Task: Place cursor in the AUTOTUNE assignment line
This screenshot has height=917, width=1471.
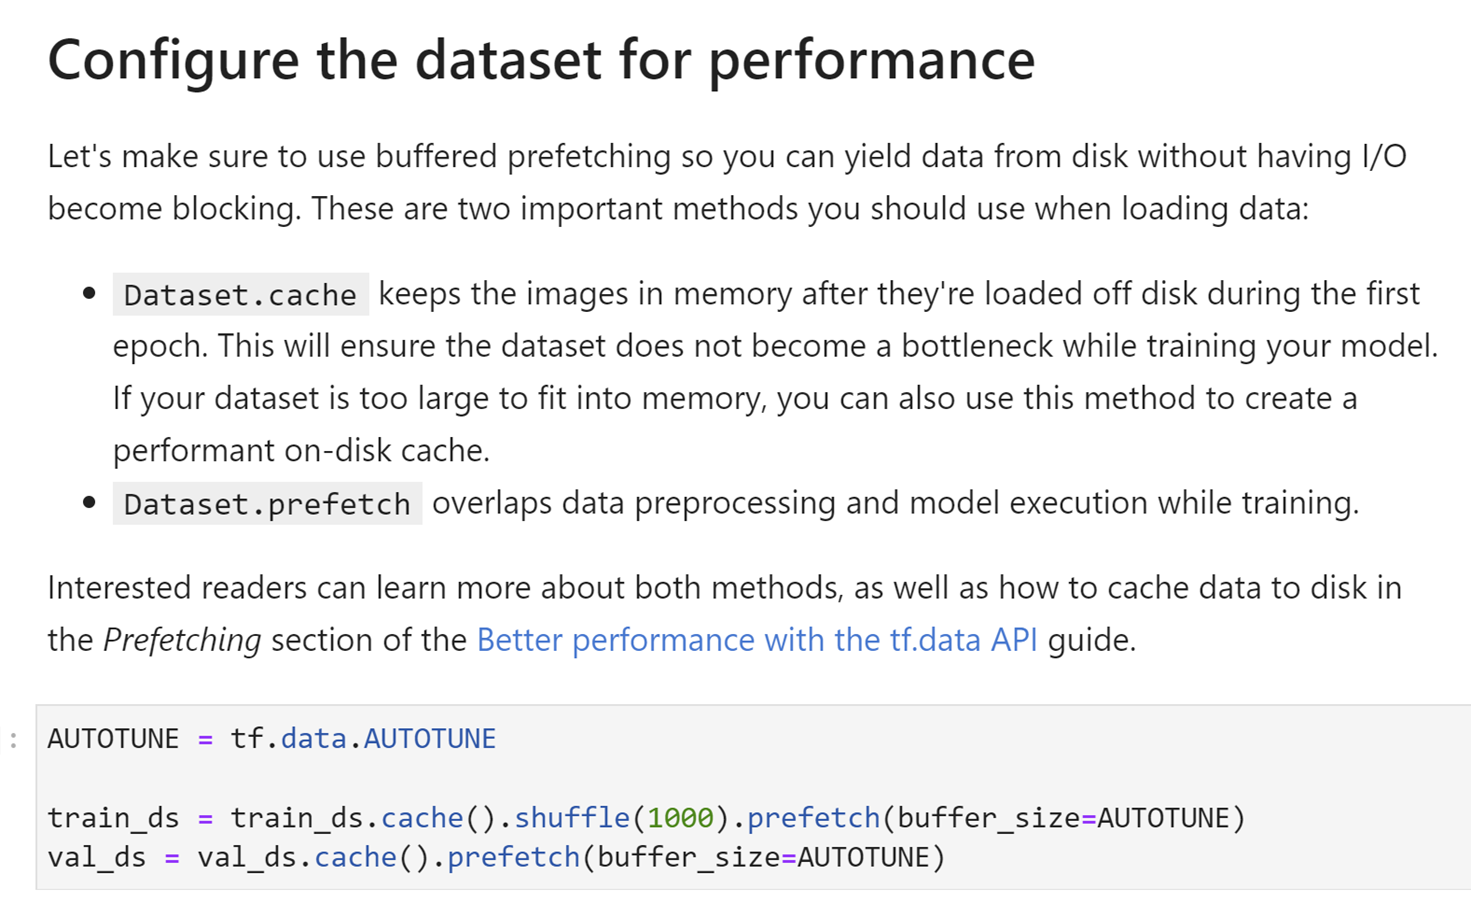Action: pyautogui.click(x=271, y=739)
